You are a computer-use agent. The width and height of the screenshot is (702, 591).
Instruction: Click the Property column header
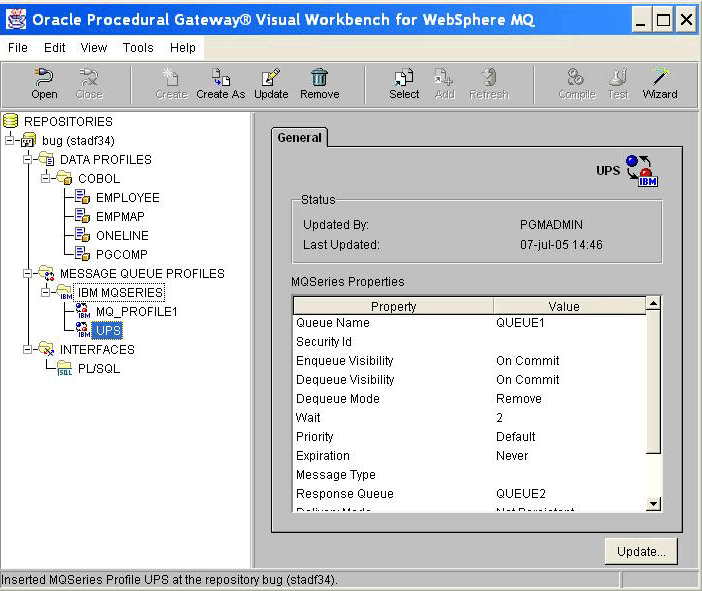393,306
